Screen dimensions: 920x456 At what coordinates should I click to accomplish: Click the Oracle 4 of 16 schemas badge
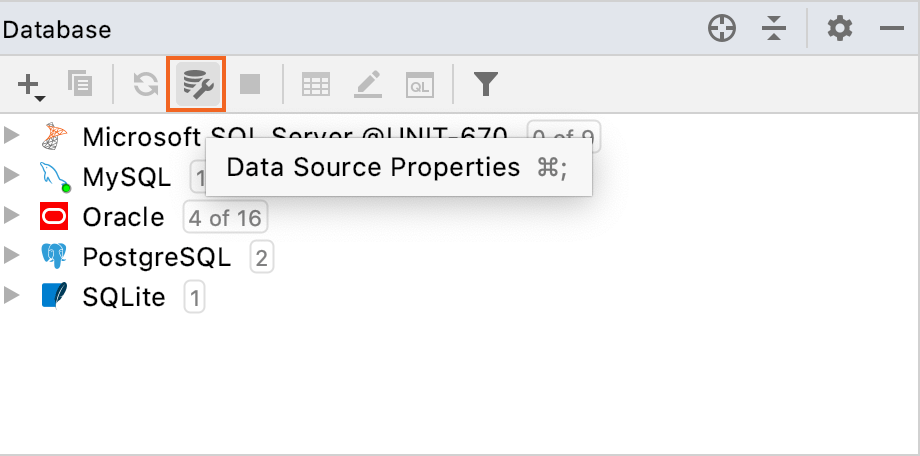point(225,218)
